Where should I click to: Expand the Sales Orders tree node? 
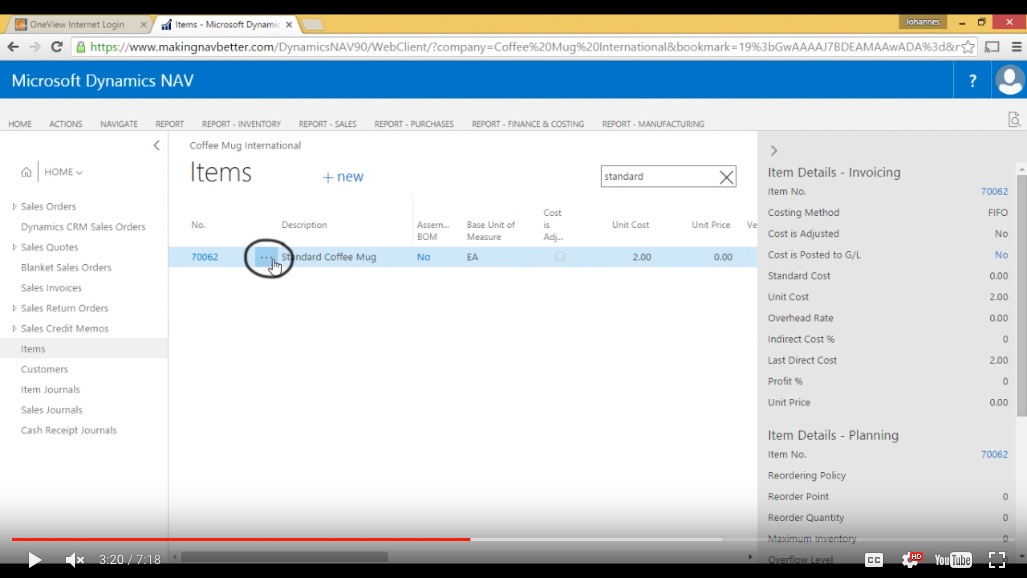click(14, 206)
